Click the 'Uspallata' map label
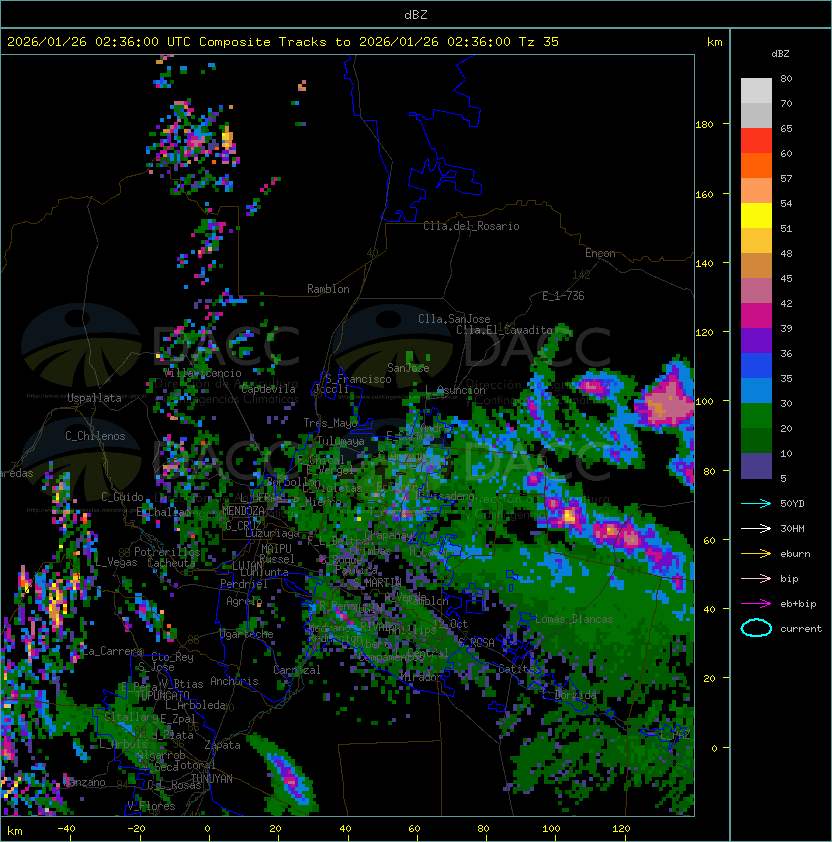The height and width of the screenshot is (842, 832). 94,398
